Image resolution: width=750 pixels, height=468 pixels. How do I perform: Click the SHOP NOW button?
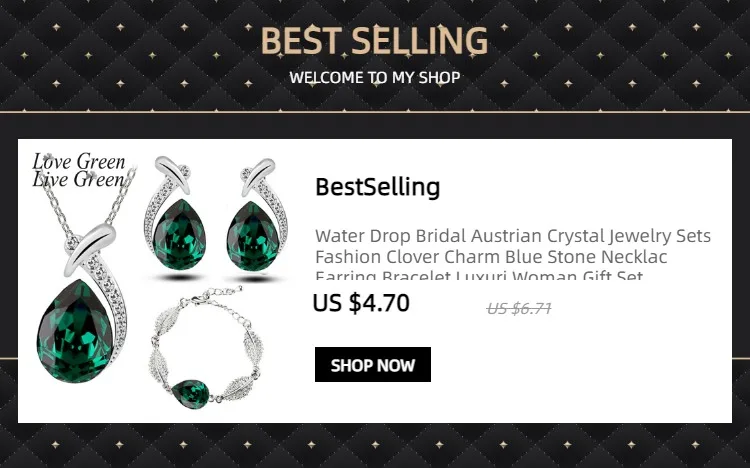[x=373, y=365]
